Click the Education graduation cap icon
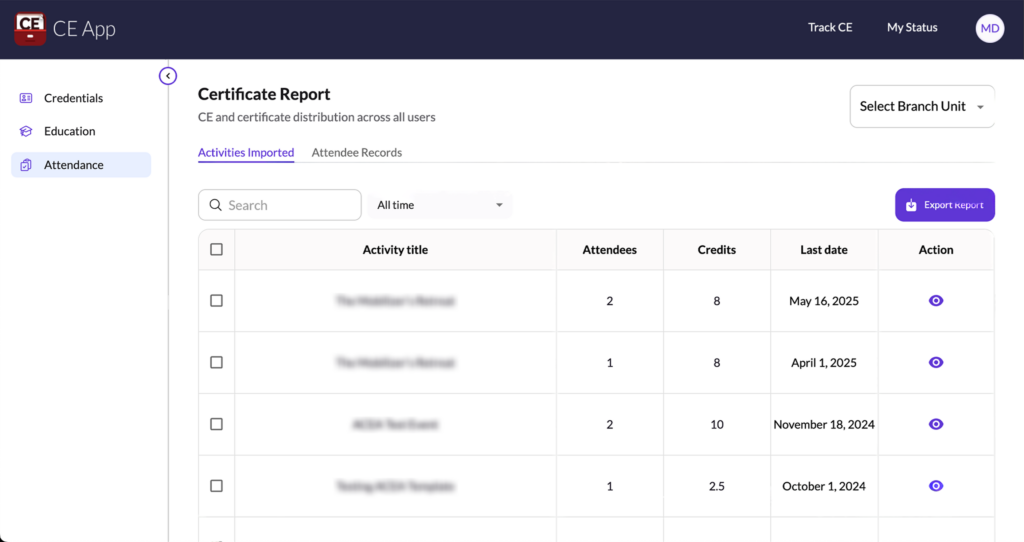The height and width of the screenshot is (542, 1024). click(26, 131)
